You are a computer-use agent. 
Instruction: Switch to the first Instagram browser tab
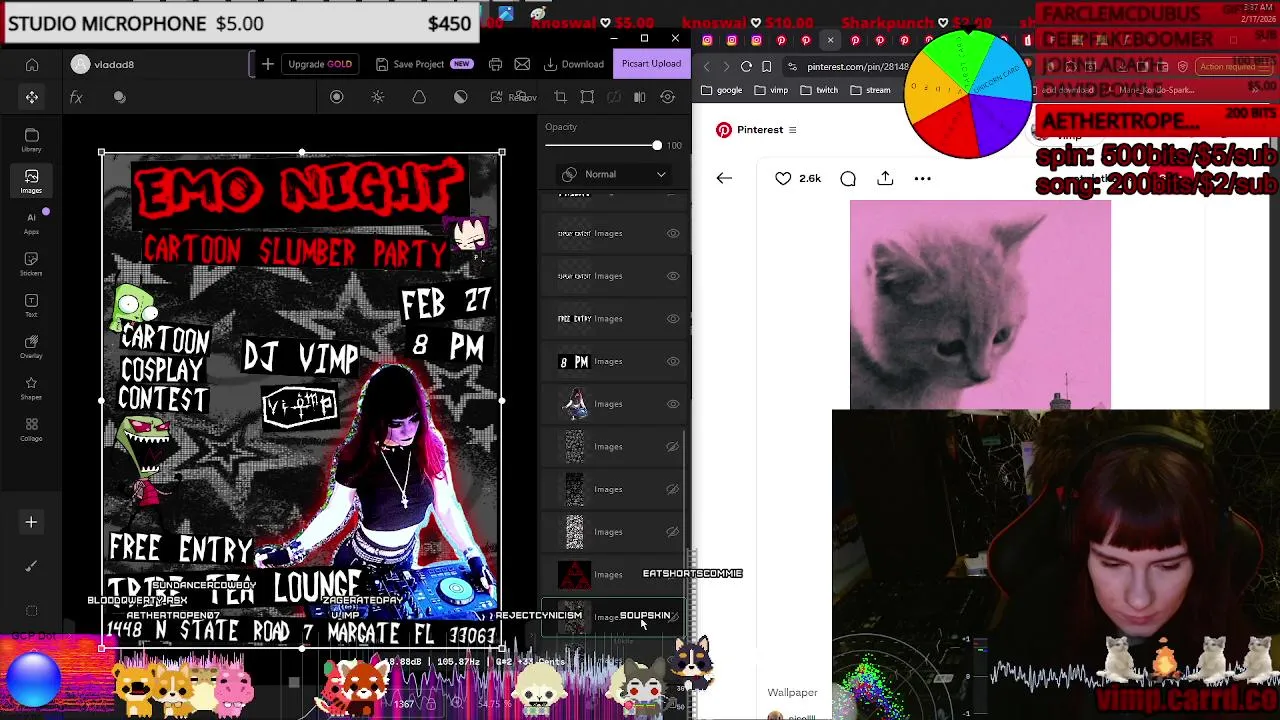[708, 40]
